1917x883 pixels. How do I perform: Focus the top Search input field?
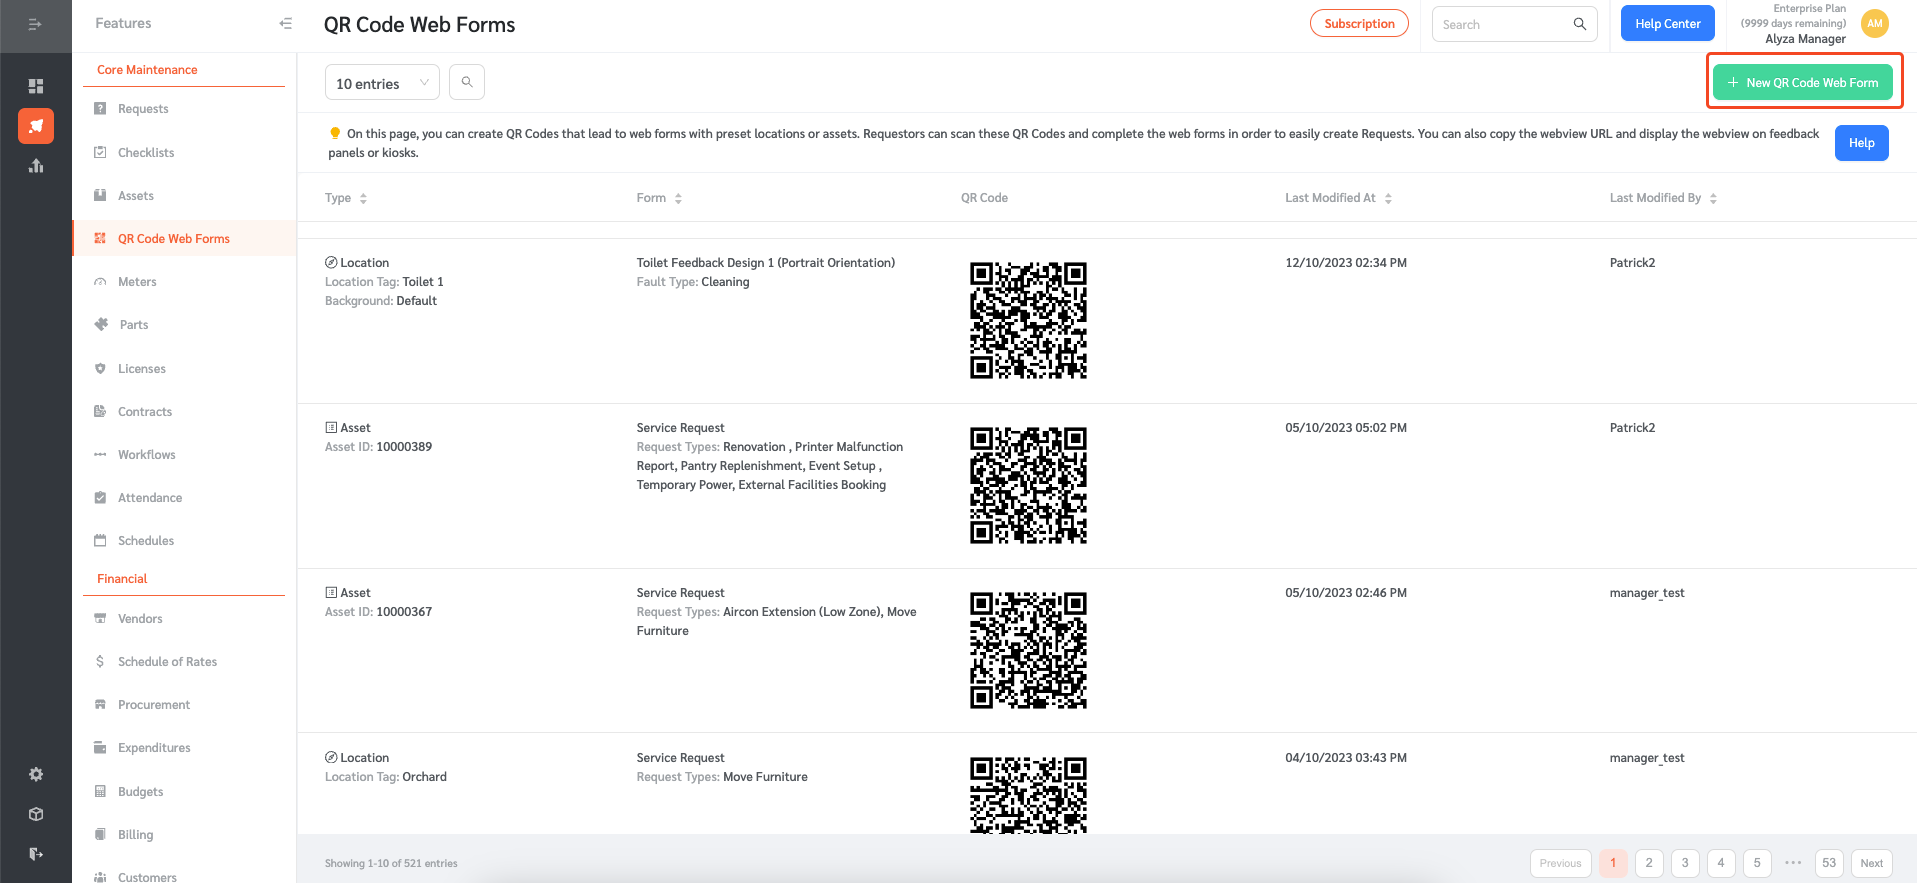(x=1503, y=24)
